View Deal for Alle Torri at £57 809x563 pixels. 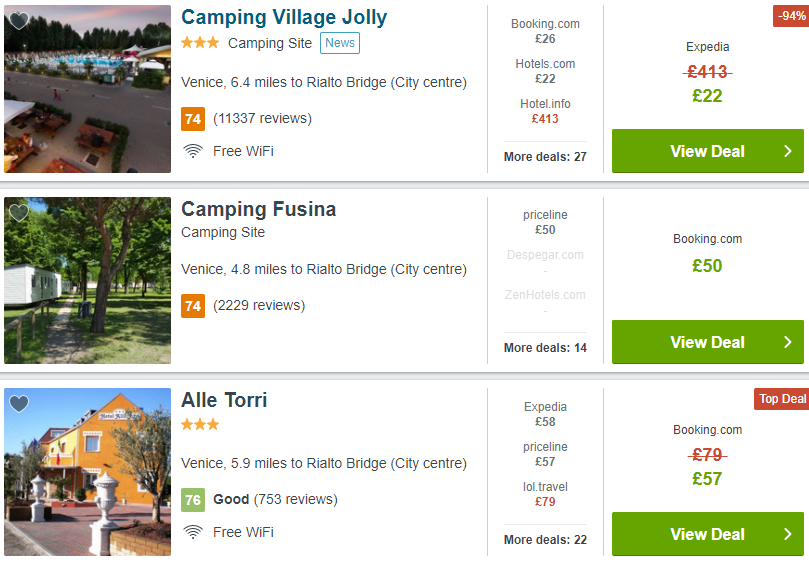coord(707,534)
